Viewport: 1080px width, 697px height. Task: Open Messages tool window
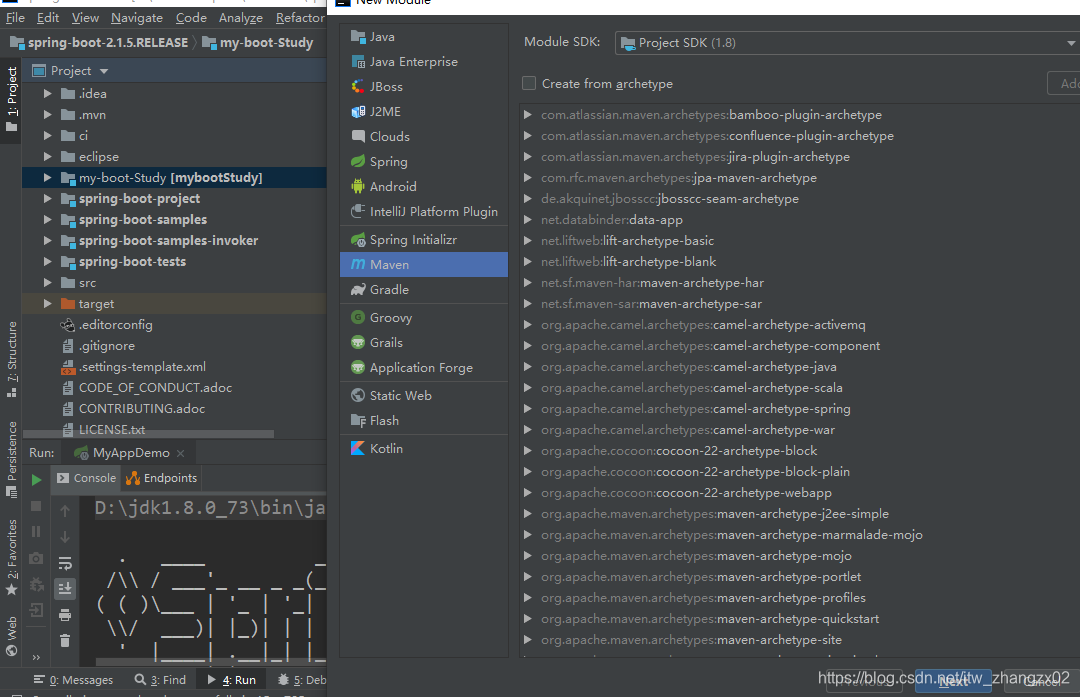(x=74, y=680)
